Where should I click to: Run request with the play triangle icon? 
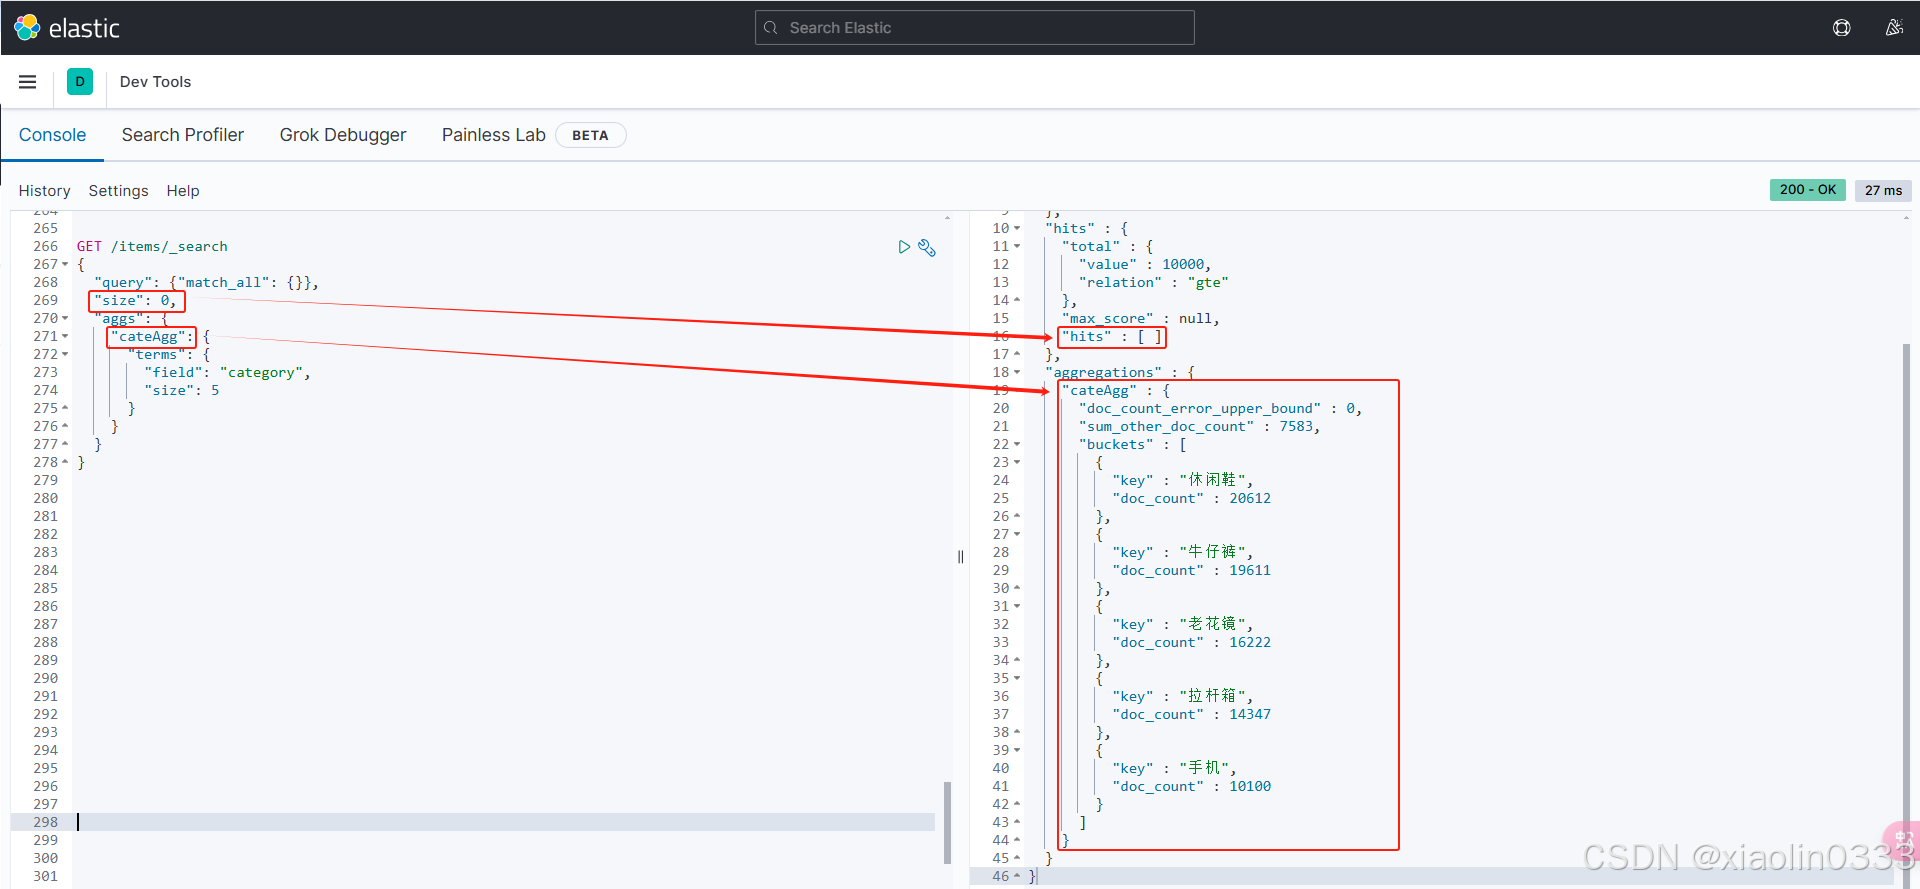tap(904, 247)
